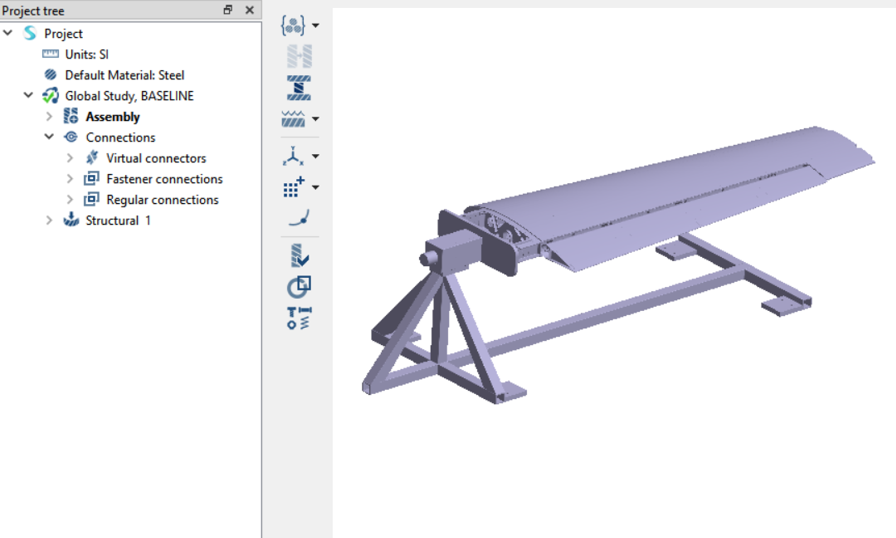Click the bolt and spring icon at toolbar bottom
Viewport: 896px width, 538px height.
click(298, 318)
